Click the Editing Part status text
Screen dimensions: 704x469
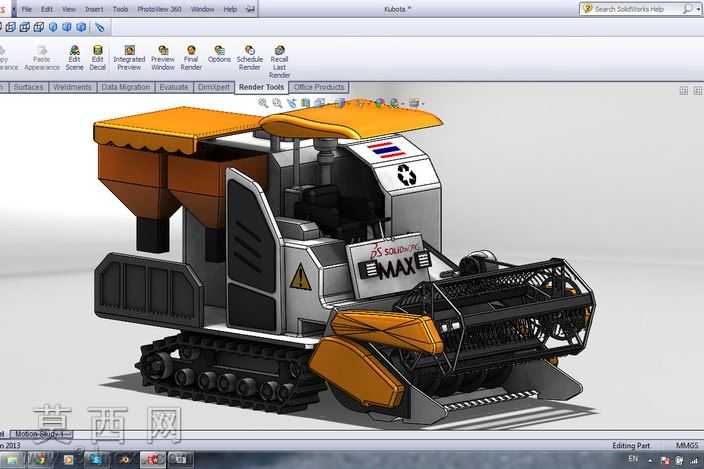point(631,445)
